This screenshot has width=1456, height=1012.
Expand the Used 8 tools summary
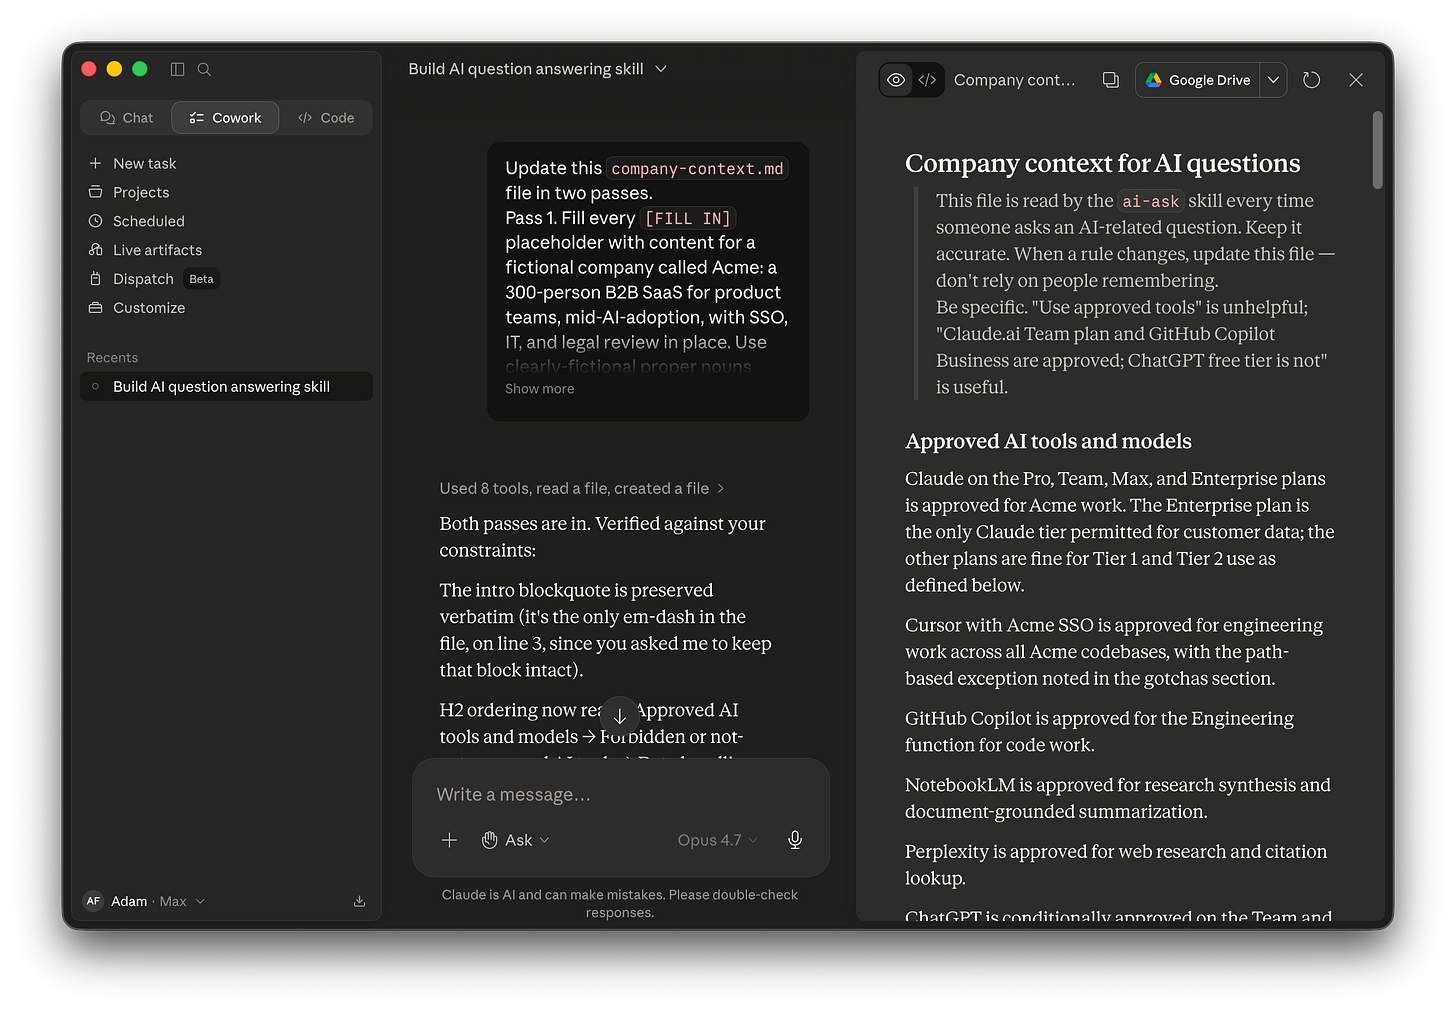[582, 488]
